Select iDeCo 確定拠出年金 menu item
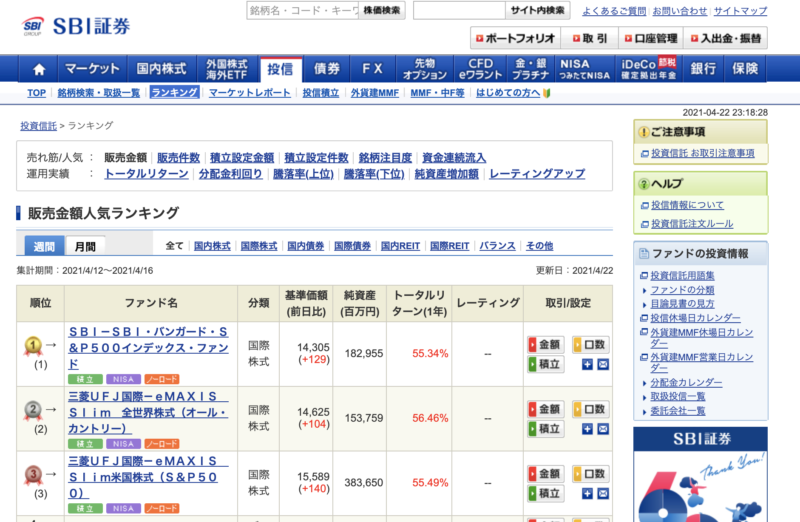Viewport: 800px width, 522px height. click(x=648, y=69)
